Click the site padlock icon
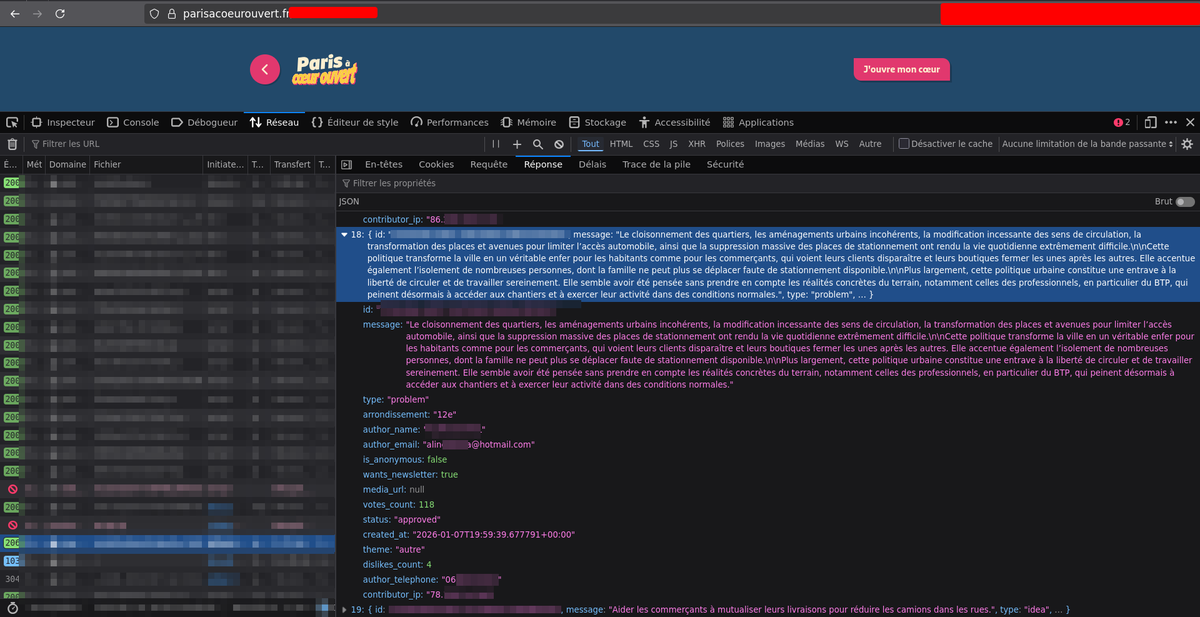The height and width of the screenshot is (617, 1200). point(171,13)
